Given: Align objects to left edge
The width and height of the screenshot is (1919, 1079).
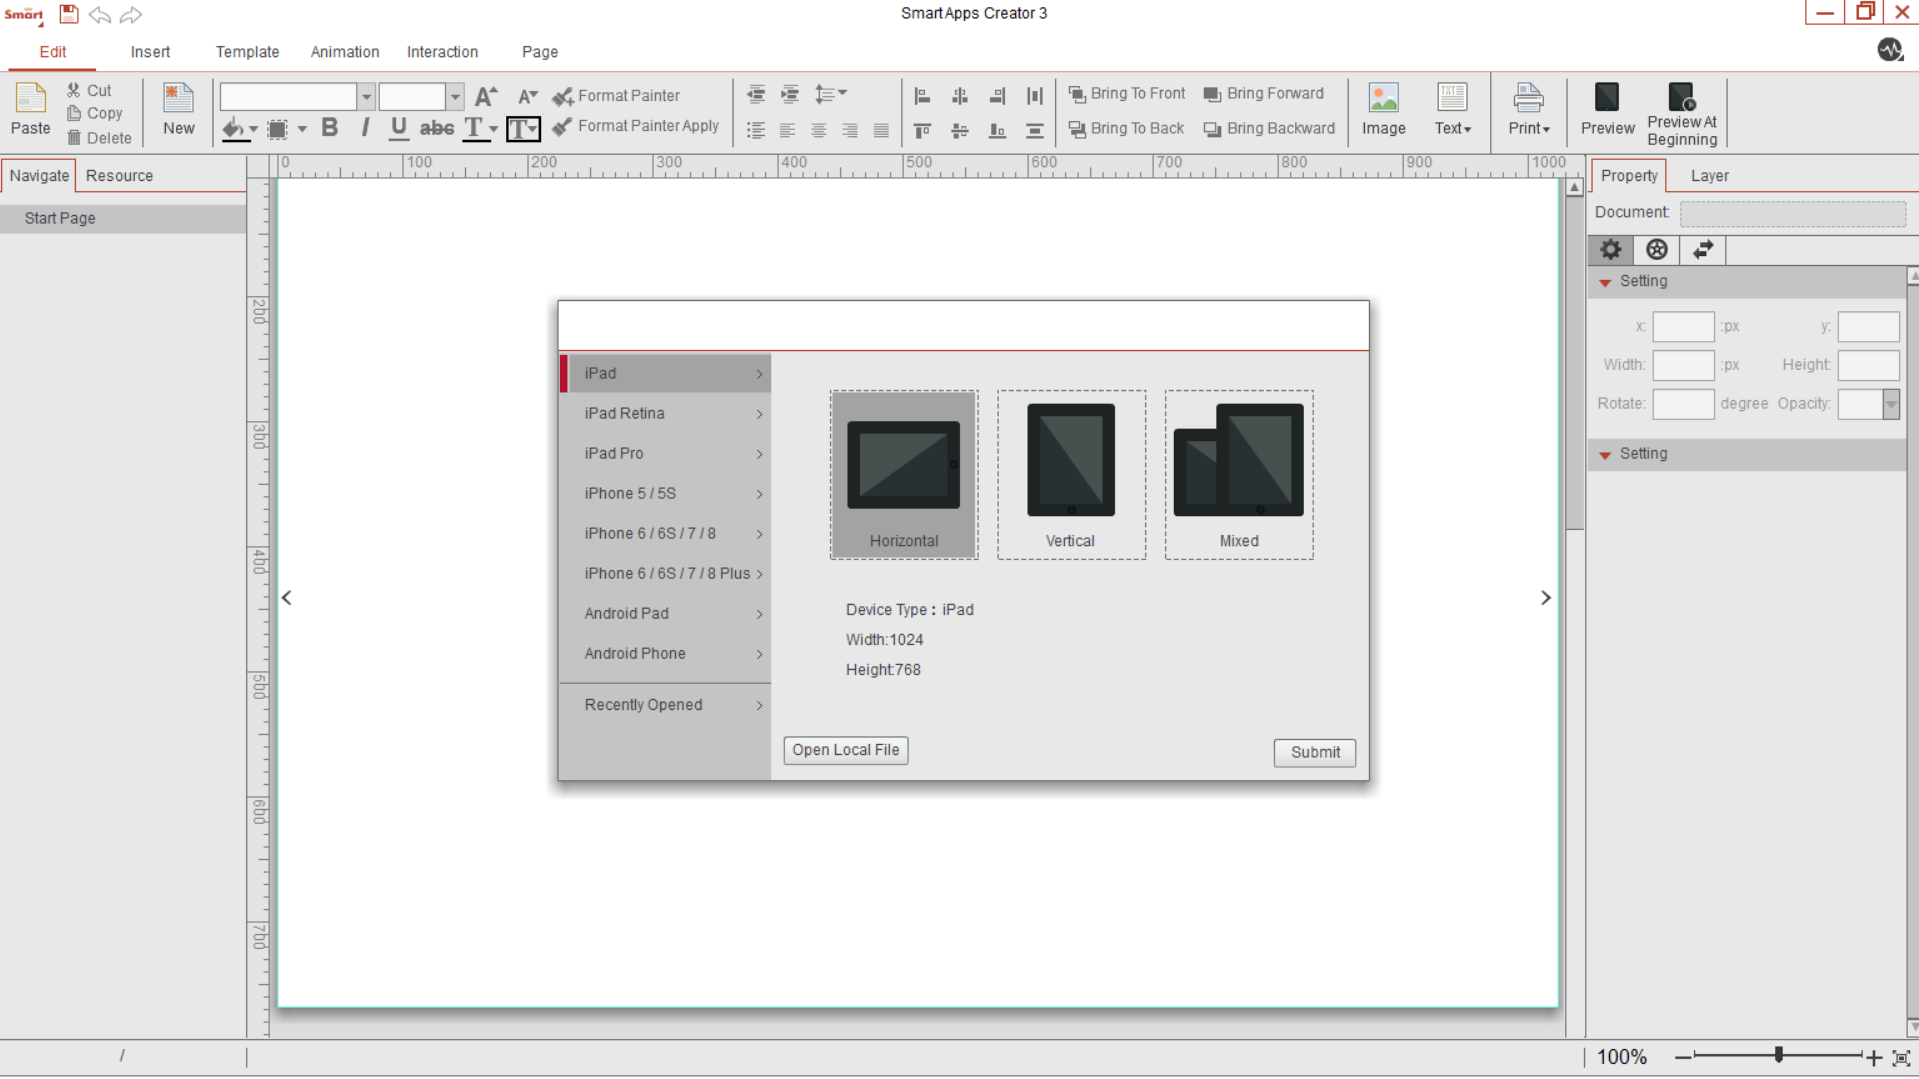Looking at the screenshot, I should pyautogui.click(x=922, y=96).
